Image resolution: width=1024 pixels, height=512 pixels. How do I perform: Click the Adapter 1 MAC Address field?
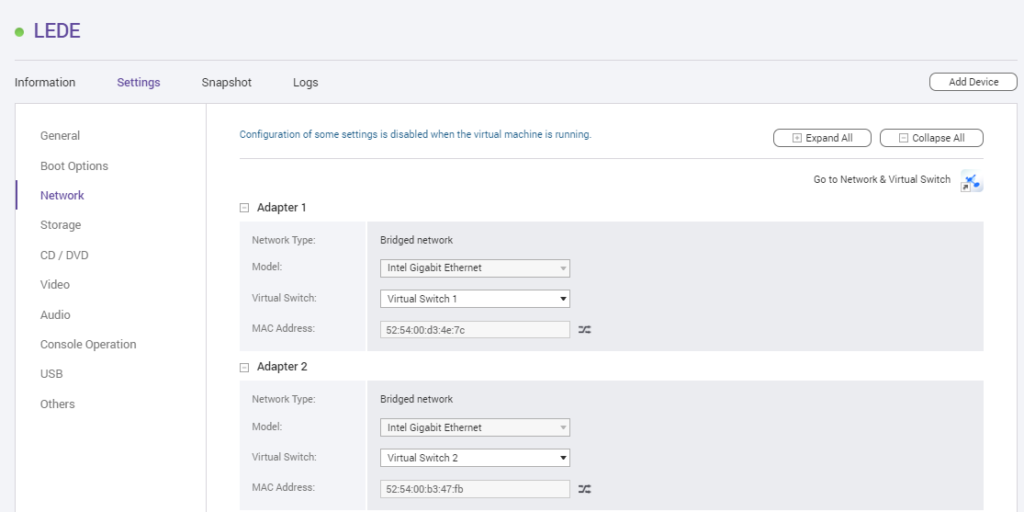[475, 330]
